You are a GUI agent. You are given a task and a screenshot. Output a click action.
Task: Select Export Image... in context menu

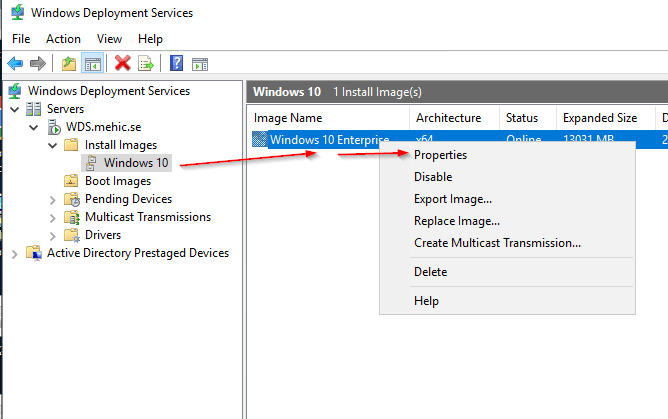click(452, 199)
